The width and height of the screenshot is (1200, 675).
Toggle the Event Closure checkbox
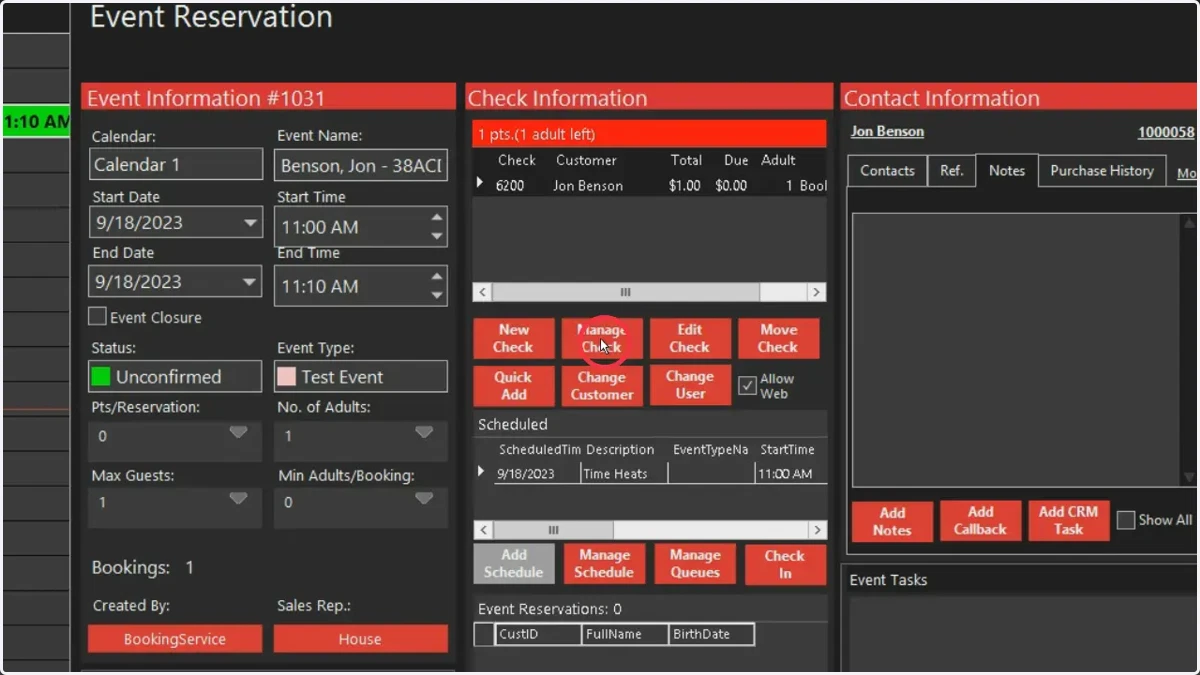[97, 317]
